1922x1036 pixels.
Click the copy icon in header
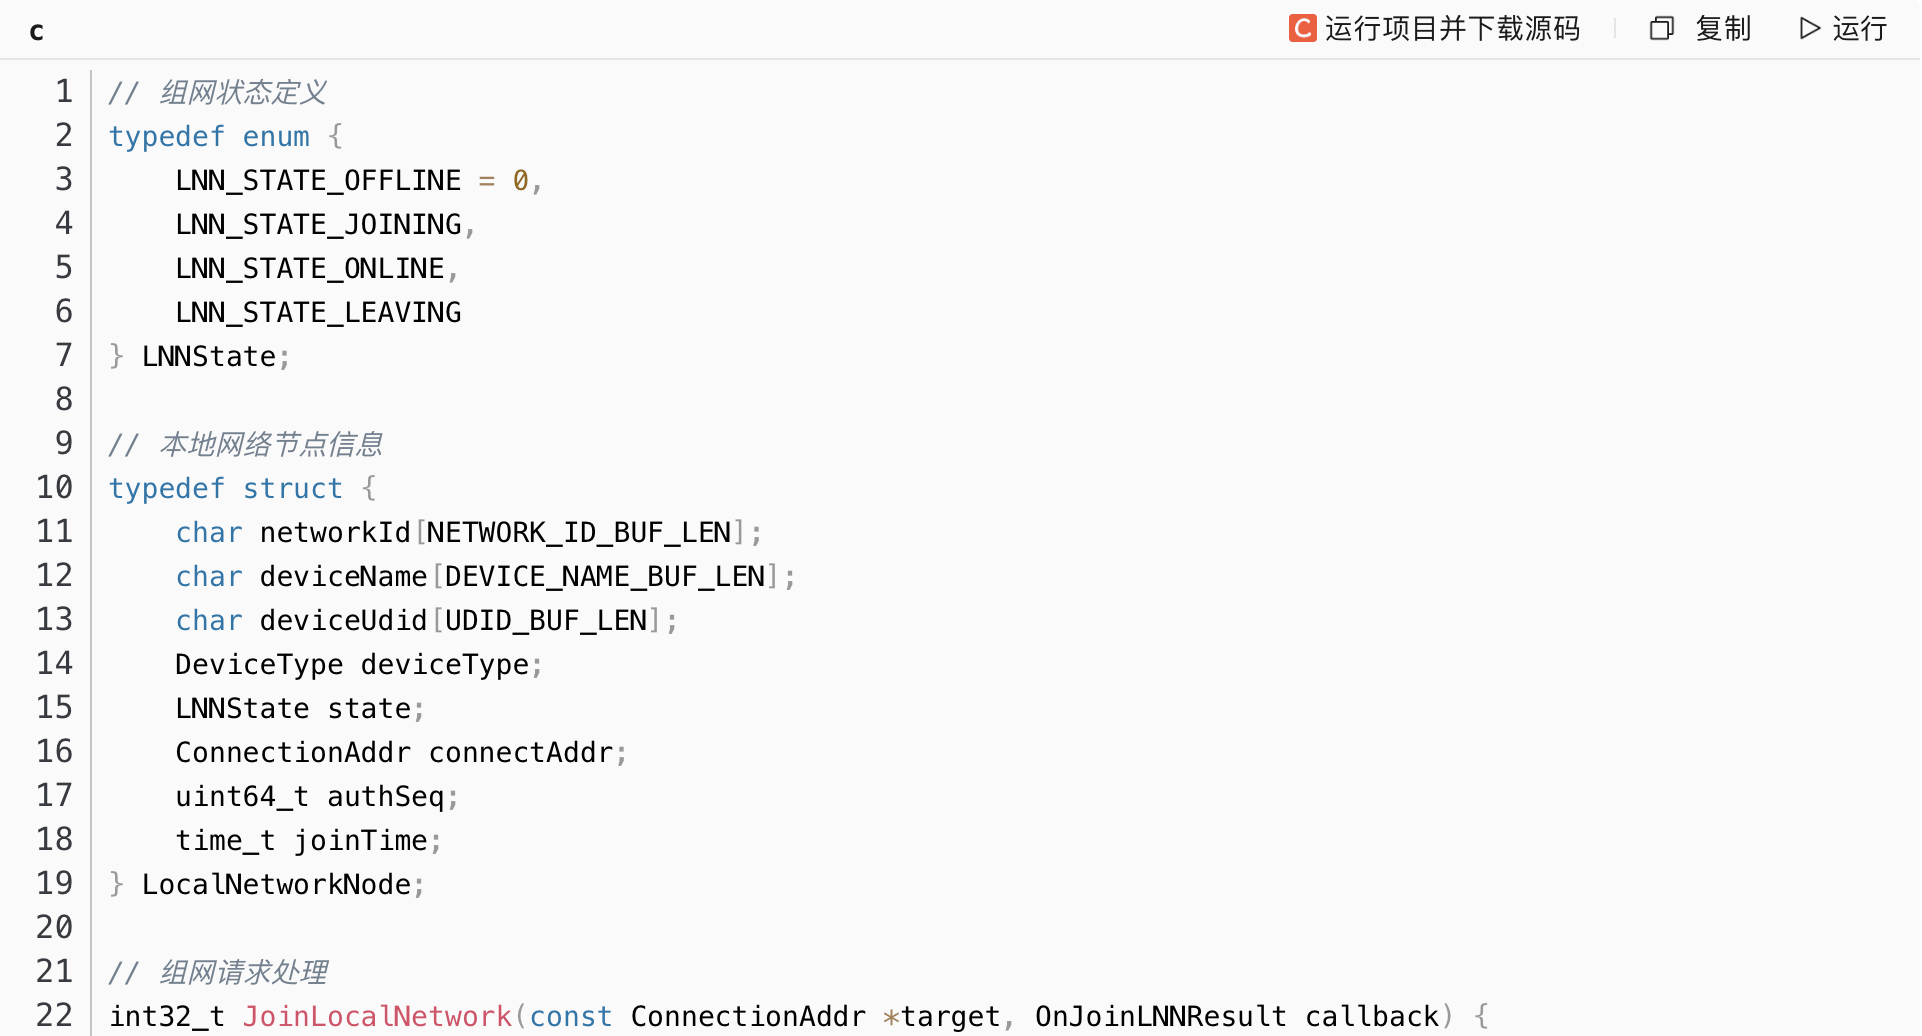click(1661, 28)
